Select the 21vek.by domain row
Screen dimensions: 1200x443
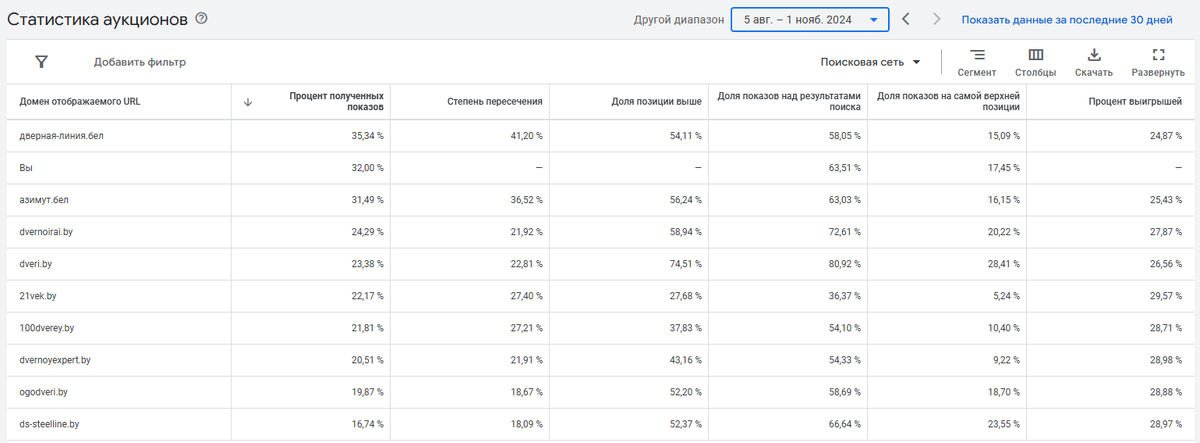point(38,296)
